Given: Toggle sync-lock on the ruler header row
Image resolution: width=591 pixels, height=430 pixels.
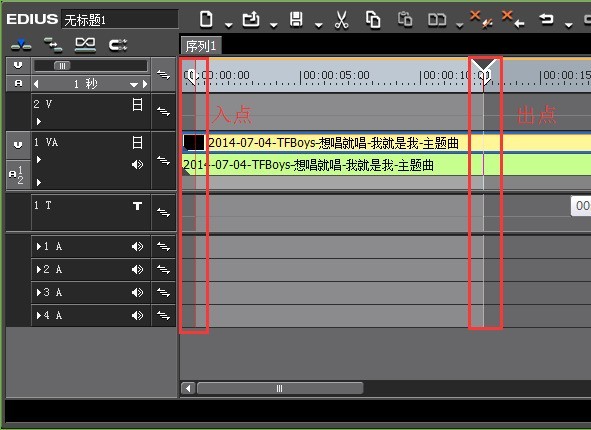Looking at the screenshot, I should [x=163, y=74].
